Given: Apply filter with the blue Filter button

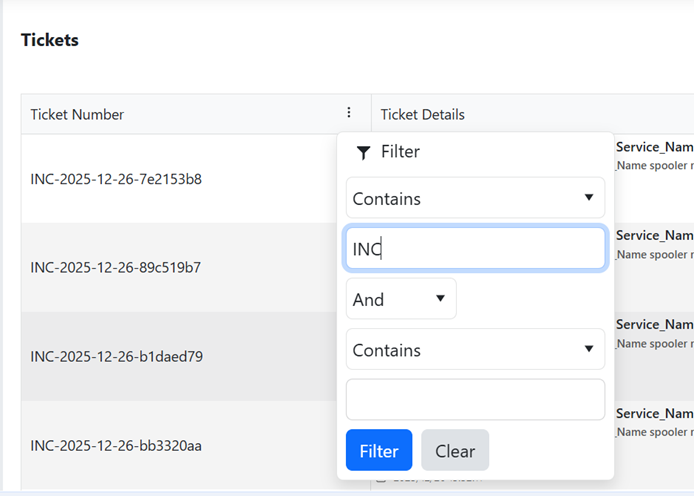Looking at the screenshot, I should coord(379,450).
